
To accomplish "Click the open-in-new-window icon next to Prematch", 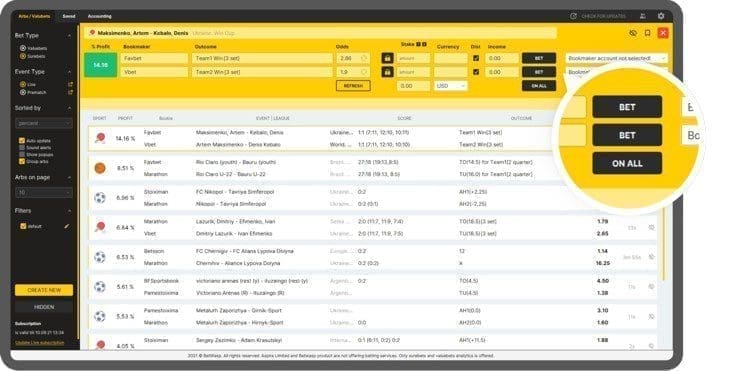I will 70,93.
